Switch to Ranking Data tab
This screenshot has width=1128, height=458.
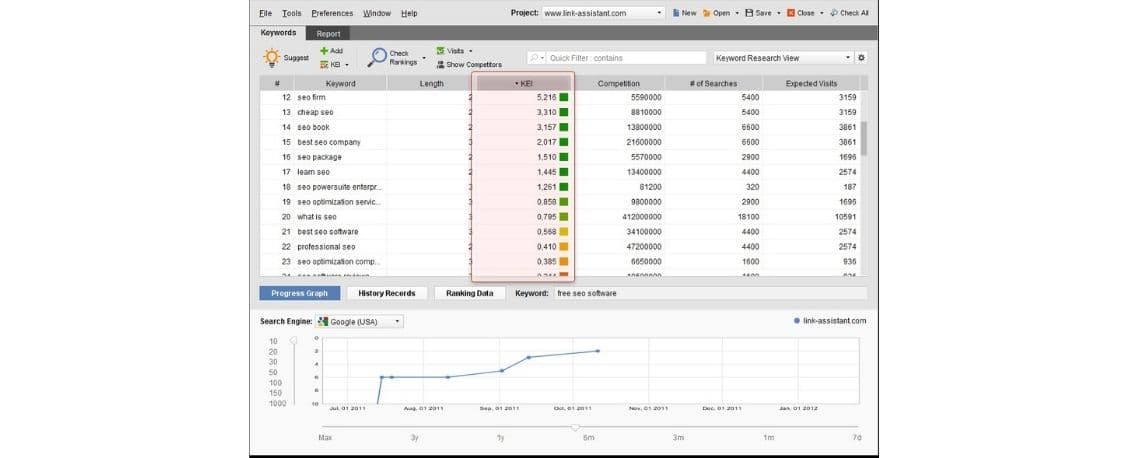click(x=469, y=293)
